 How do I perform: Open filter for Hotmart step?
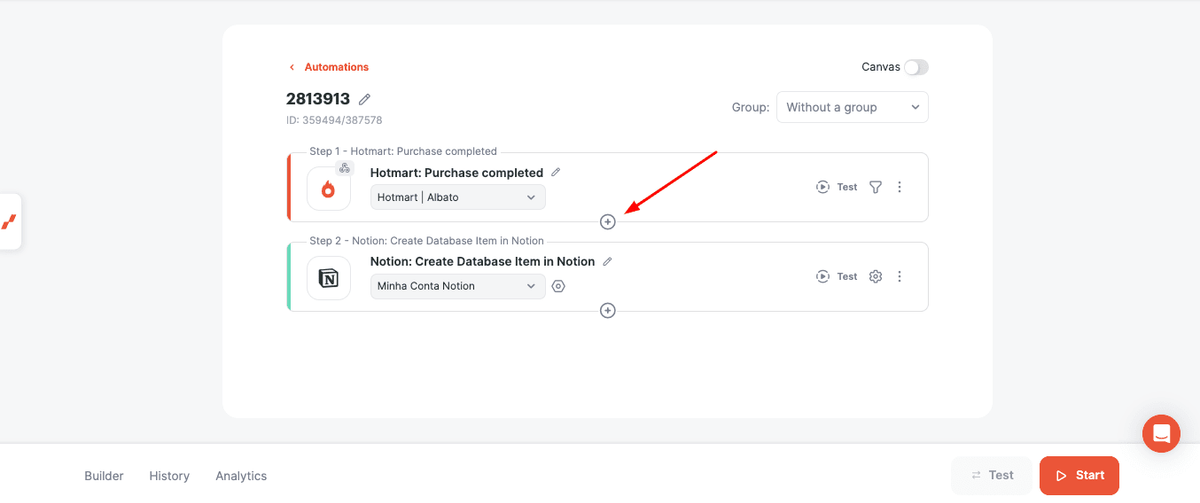[875, 187]
